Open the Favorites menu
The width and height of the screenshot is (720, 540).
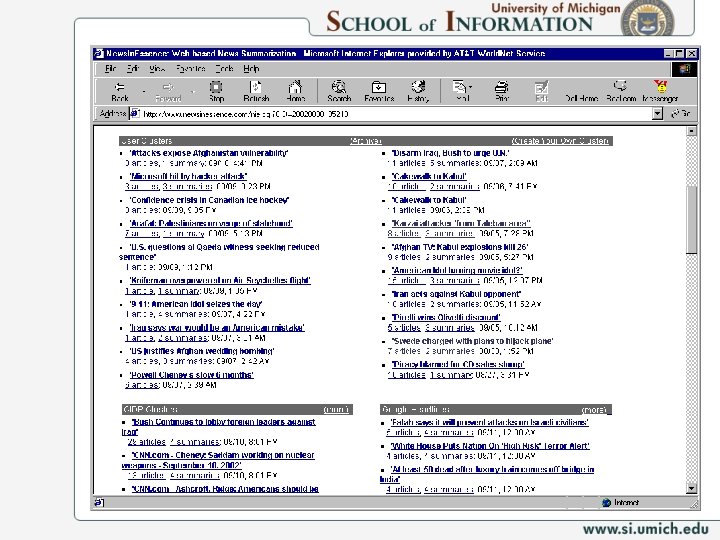[191, 69]
